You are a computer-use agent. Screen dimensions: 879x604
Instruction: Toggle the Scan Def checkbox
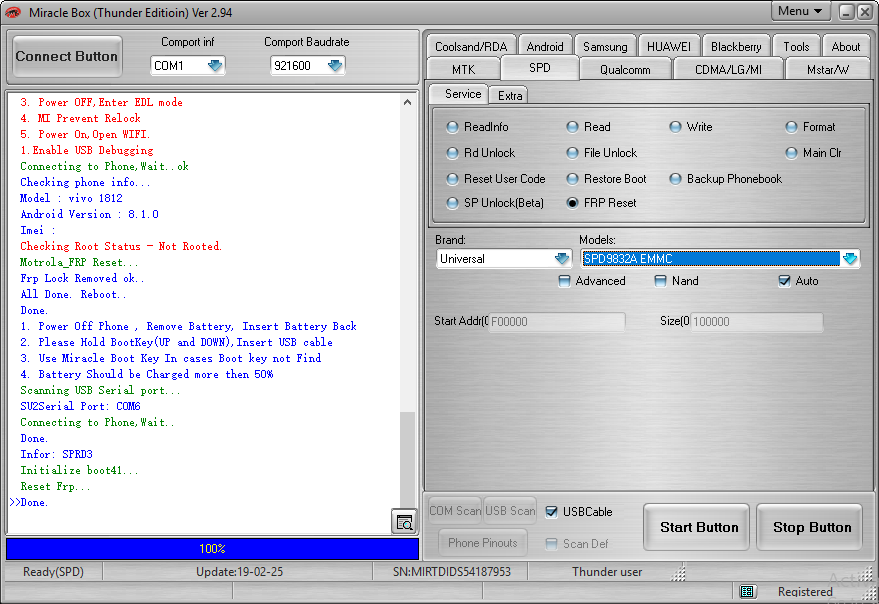[x=552, y=543]
